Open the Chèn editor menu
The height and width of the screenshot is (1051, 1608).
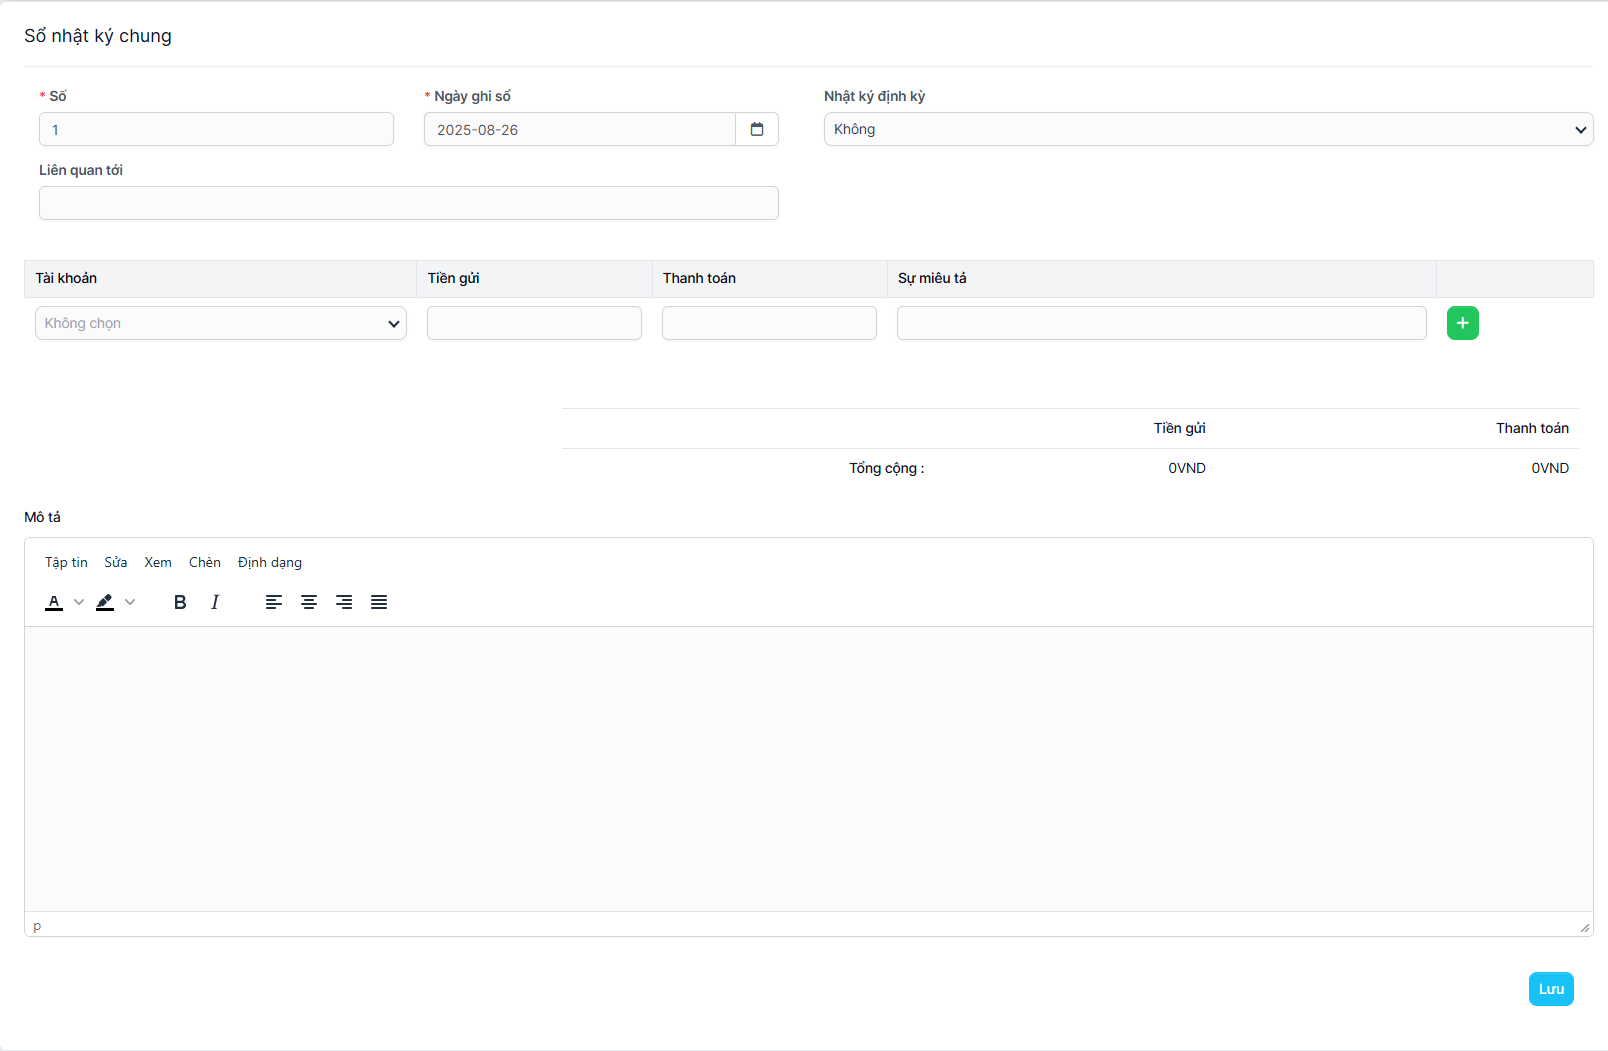[205, 562]
